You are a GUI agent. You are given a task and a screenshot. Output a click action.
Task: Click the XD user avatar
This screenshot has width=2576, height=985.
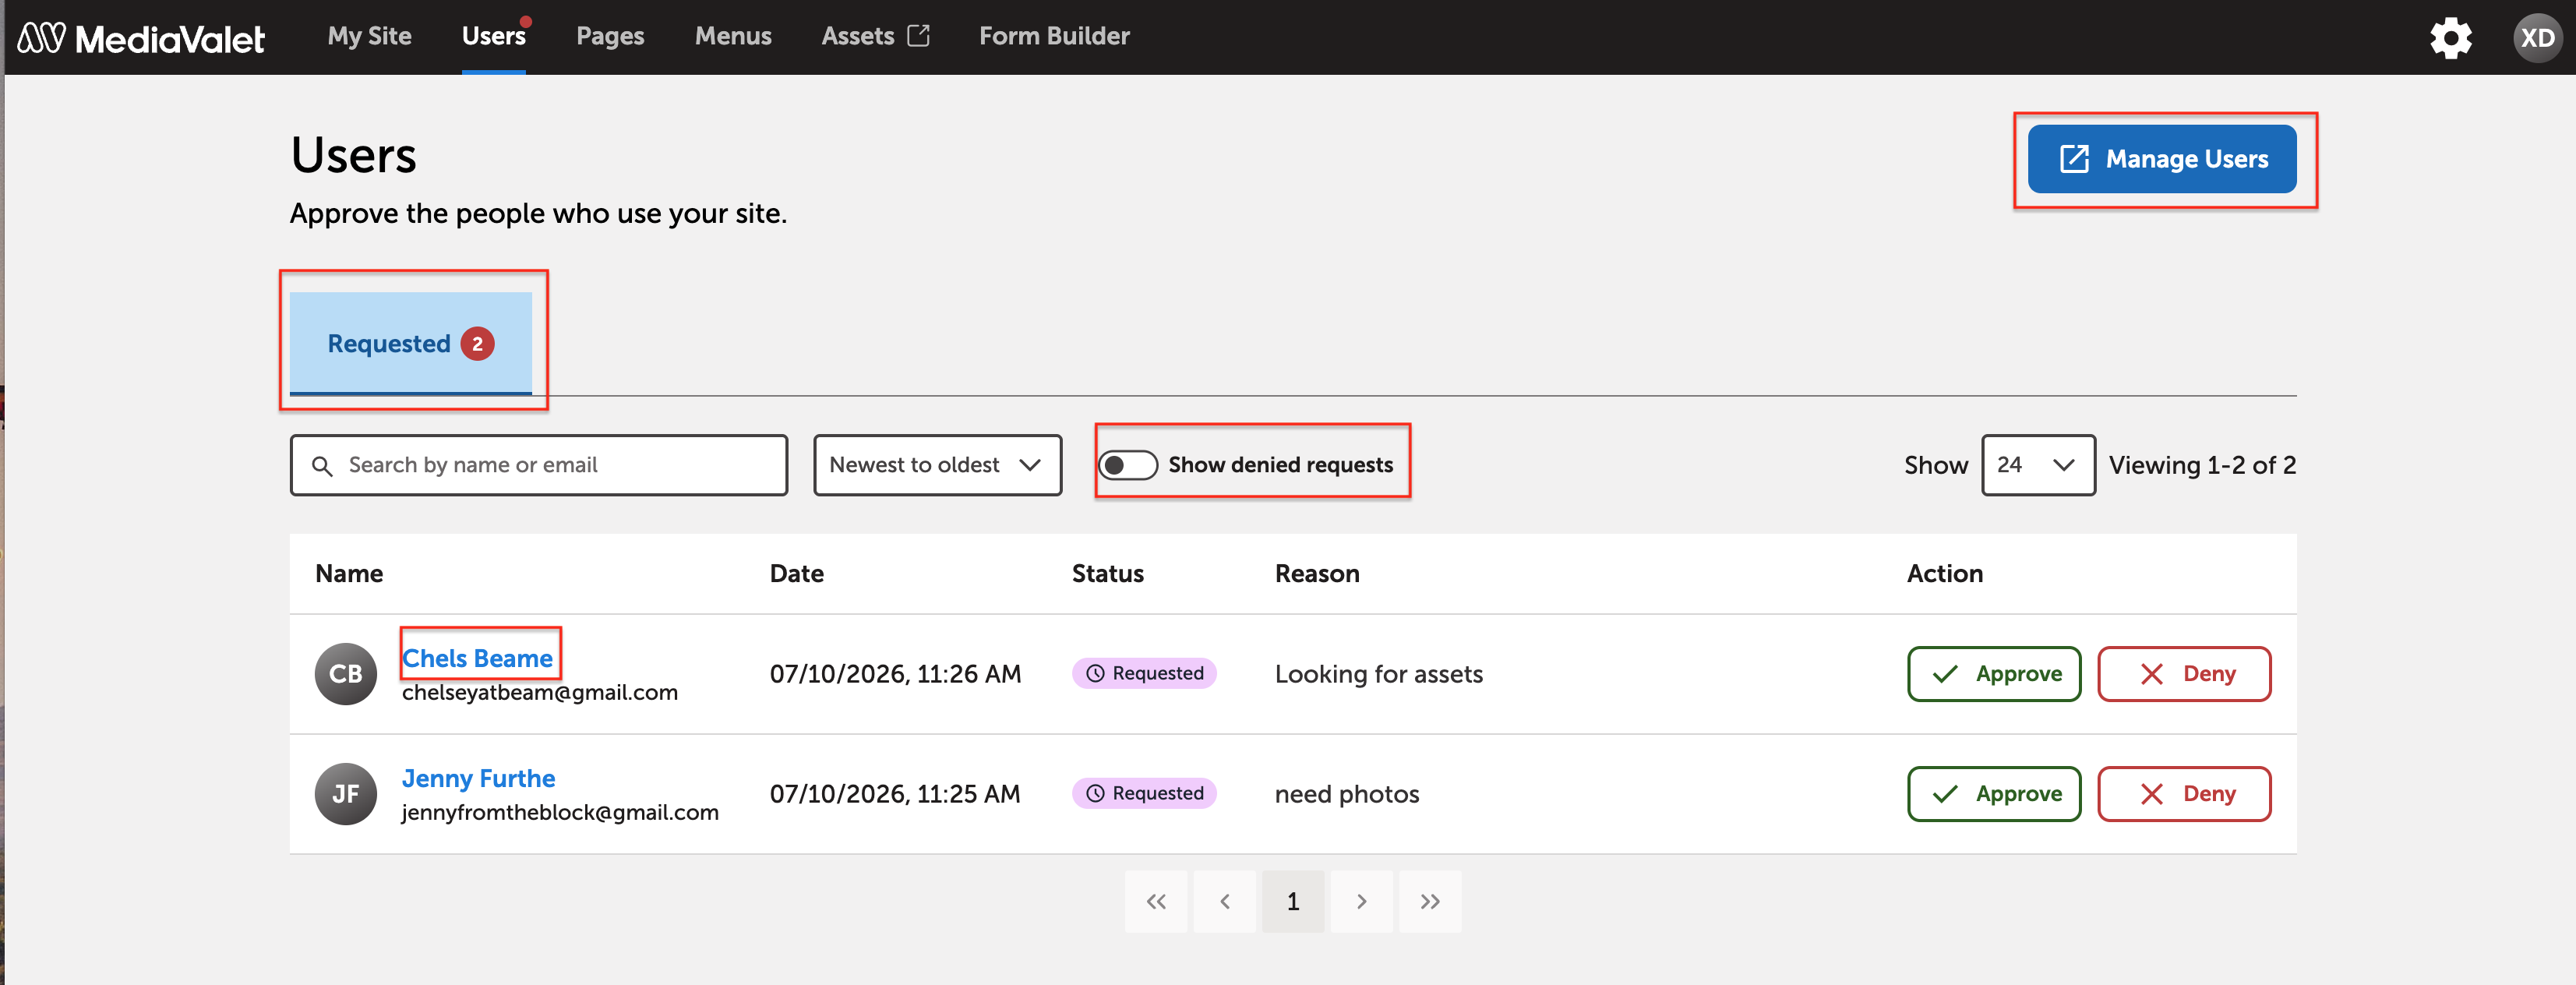(x=2537, y=38)
